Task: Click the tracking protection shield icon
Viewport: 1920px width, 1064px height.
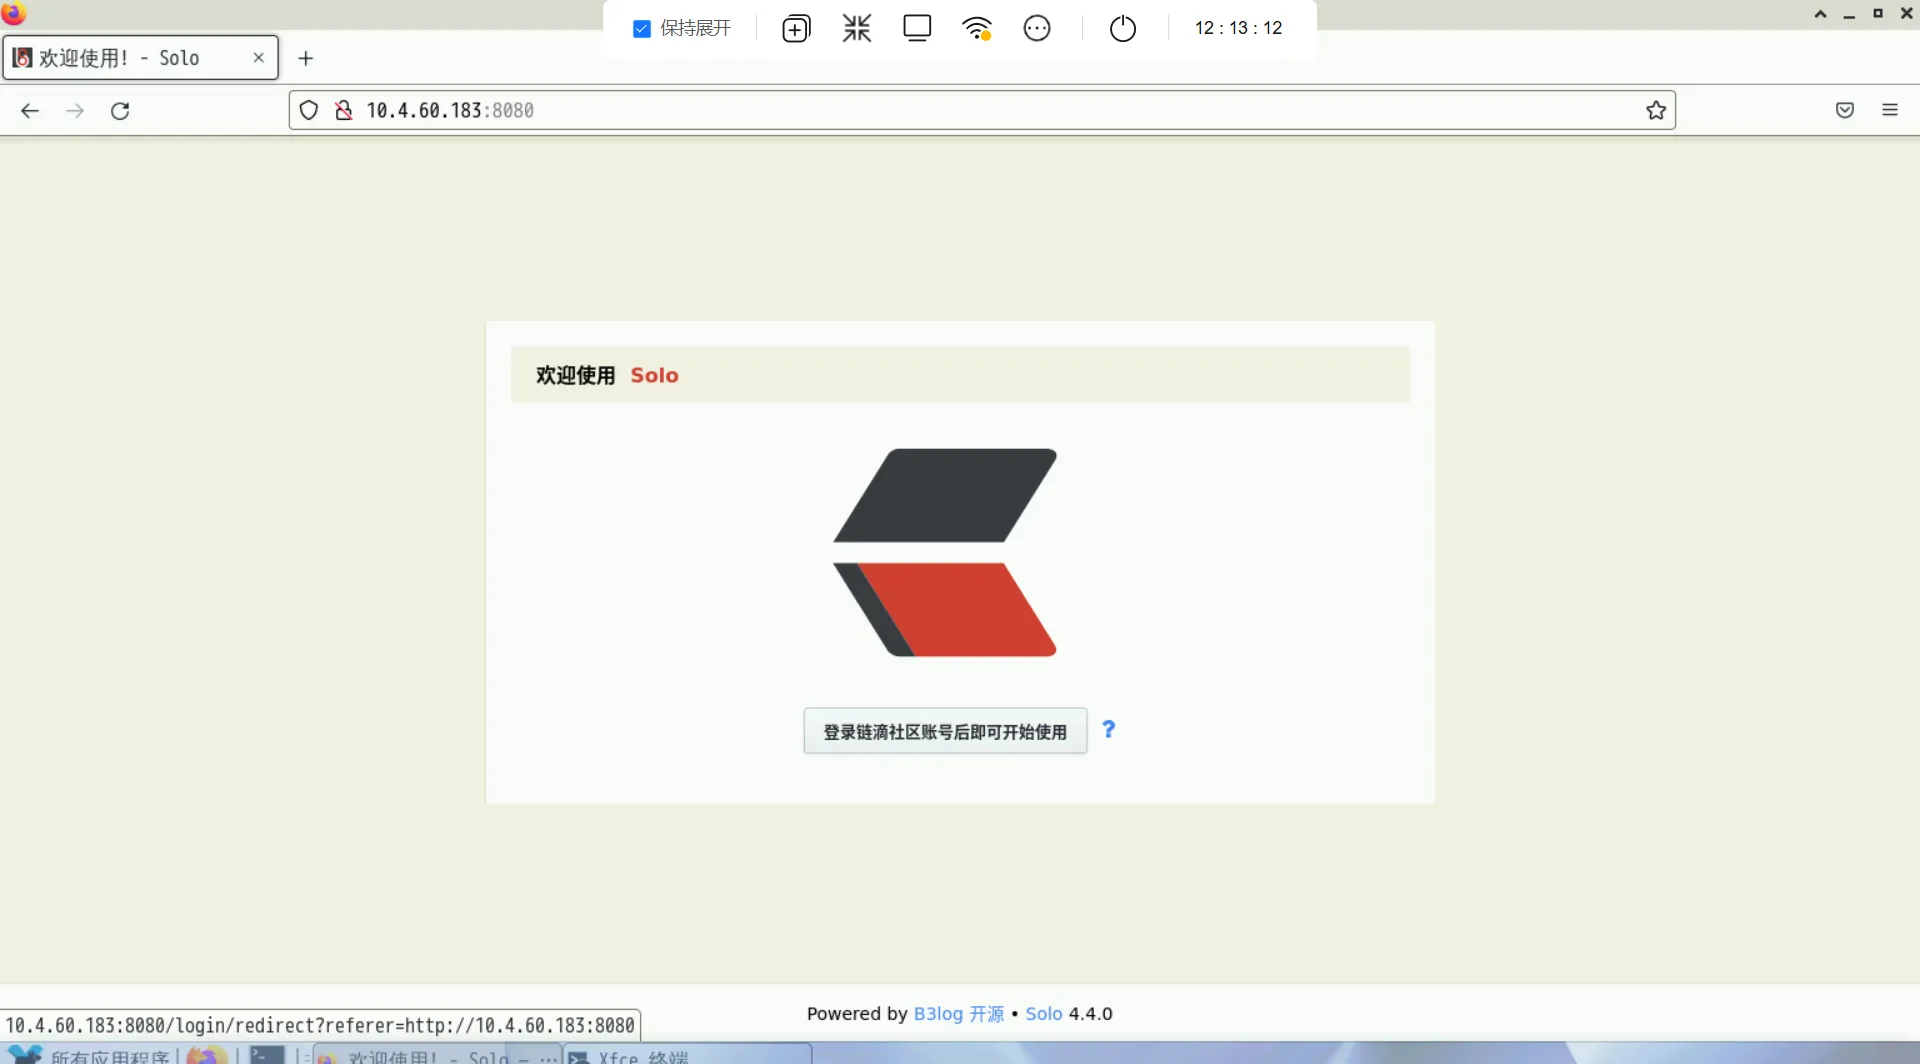Action: tap(309, 111)
